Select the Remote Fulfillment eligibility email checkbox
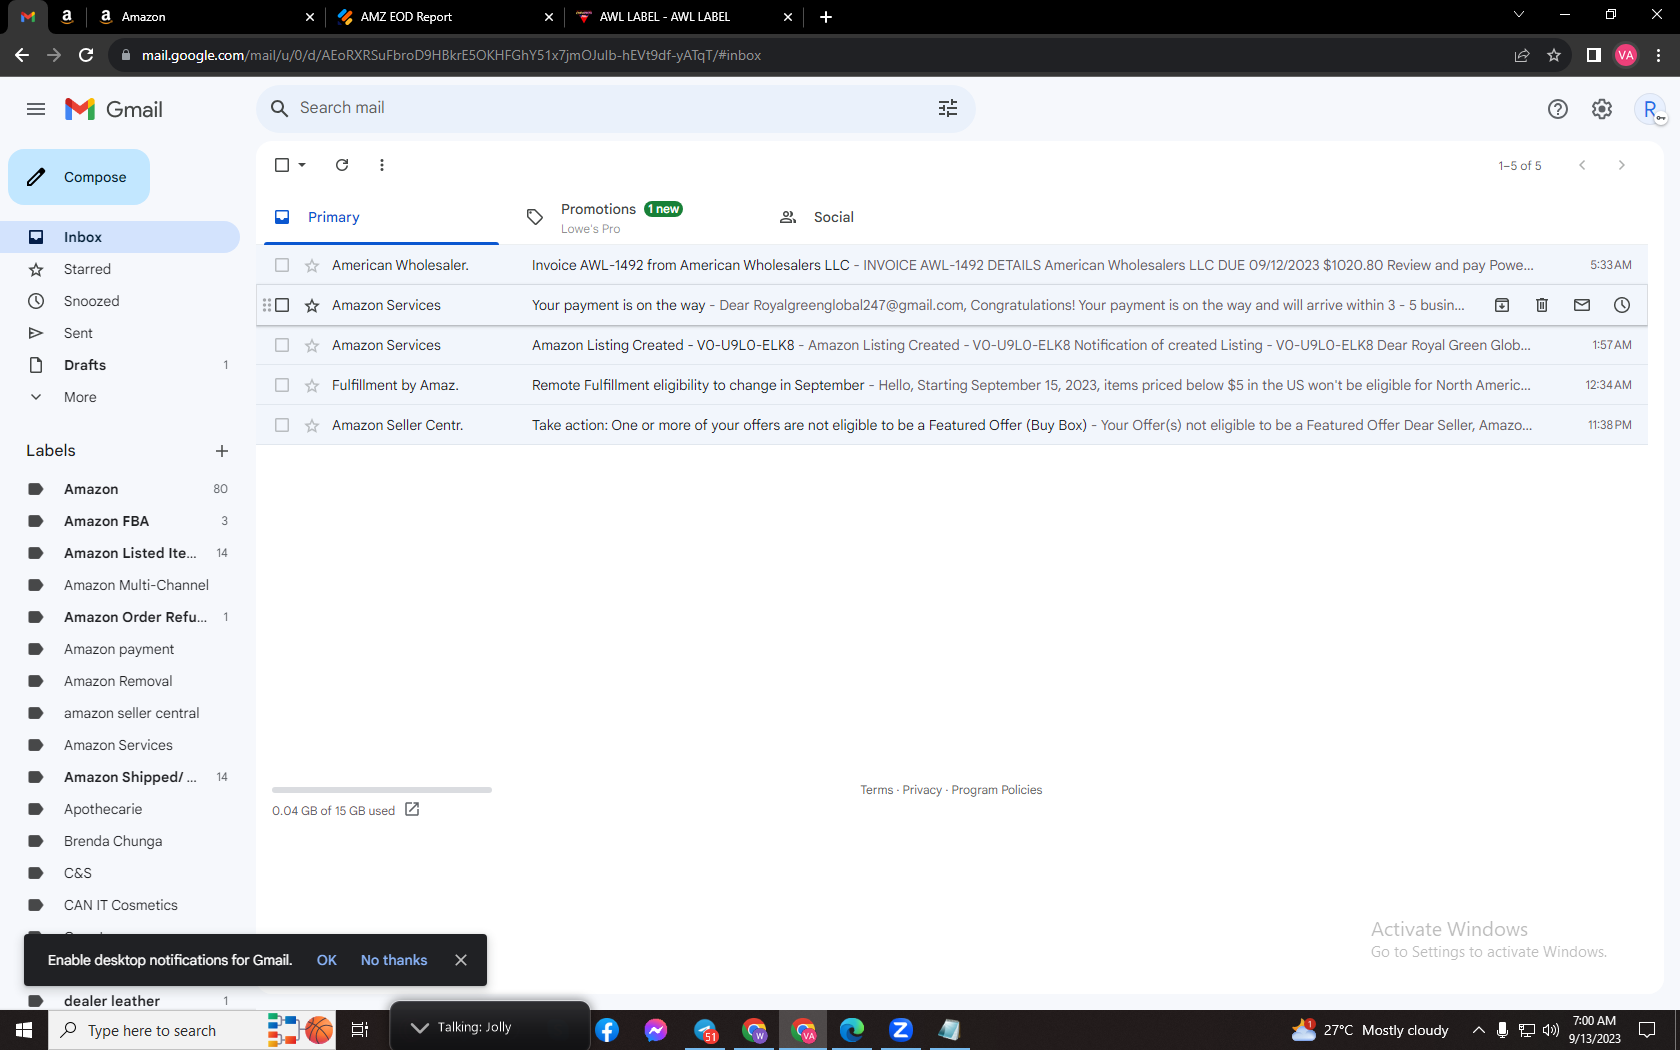Screen dimensions: 1680x1050 282,385
